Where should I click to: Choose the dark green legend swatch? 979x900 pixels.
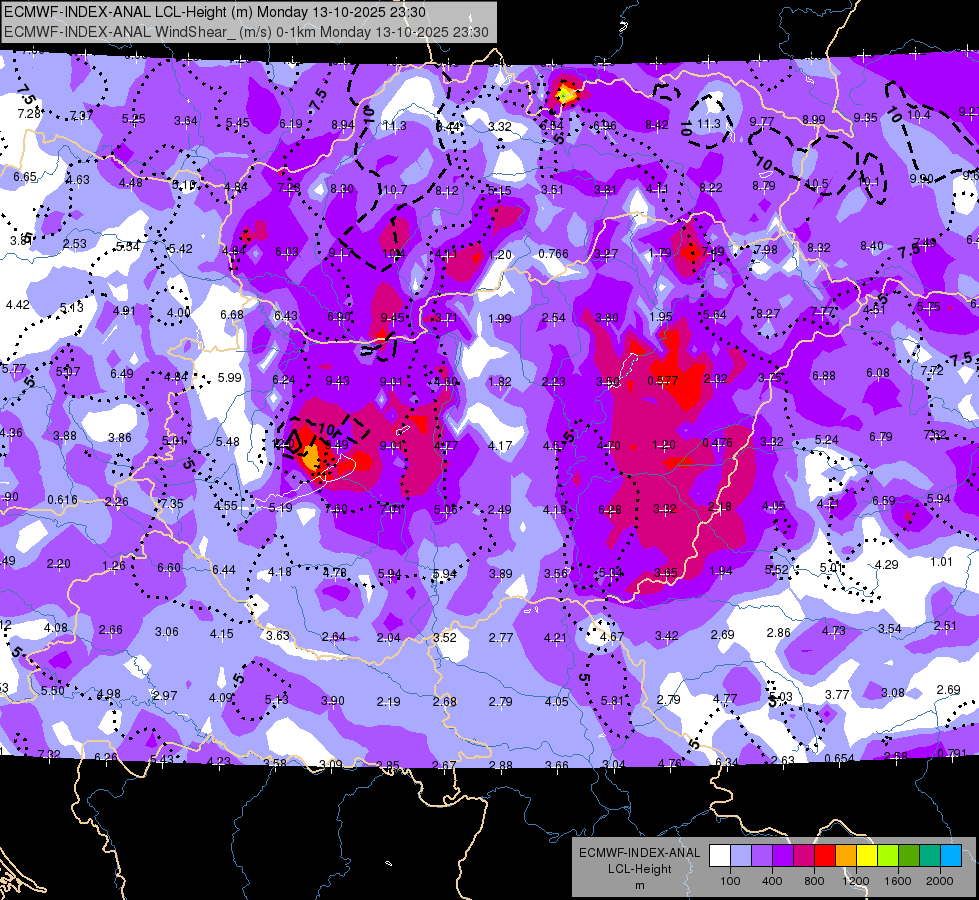point(909,855)
